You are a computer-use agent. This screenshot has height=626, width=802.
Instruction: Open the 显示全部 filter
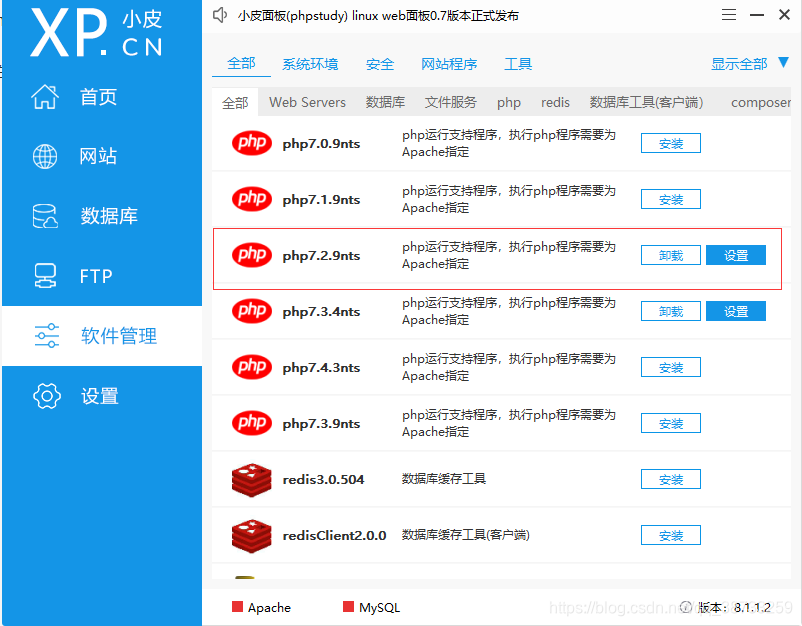point(739,64)
